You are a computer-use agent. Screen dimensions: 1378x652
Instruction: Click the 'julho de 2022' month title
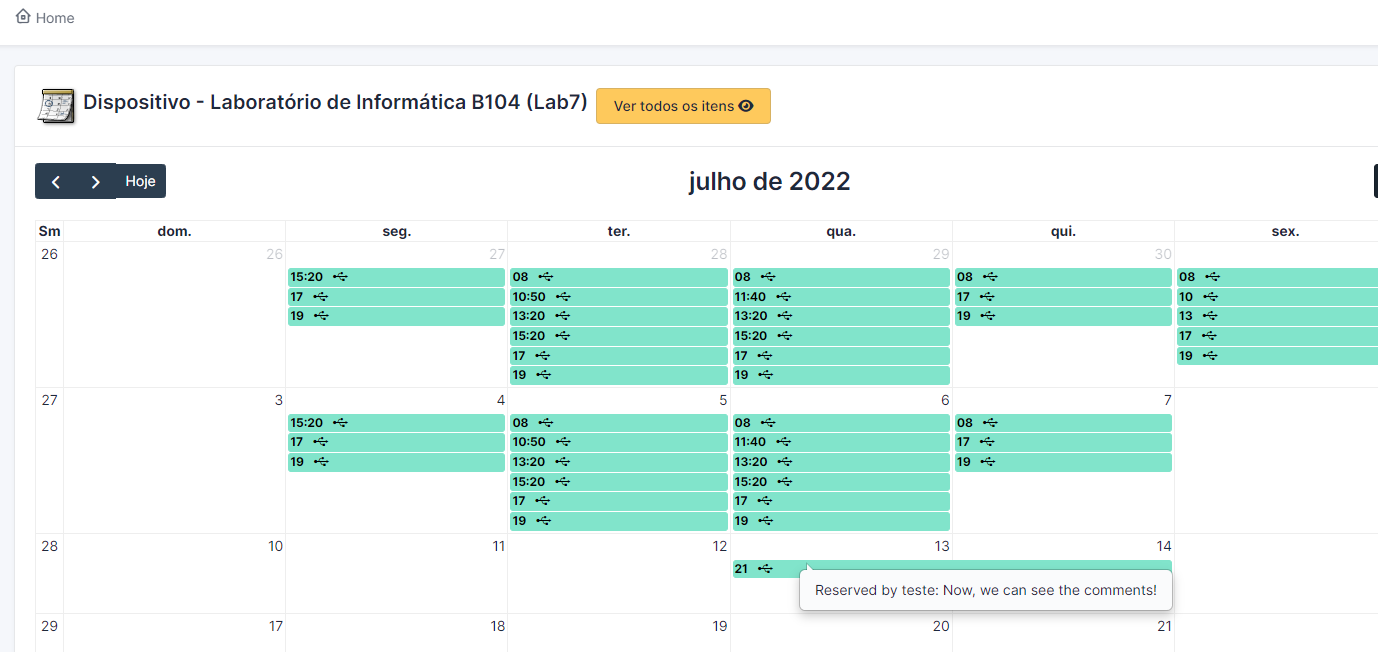[769, 181]
